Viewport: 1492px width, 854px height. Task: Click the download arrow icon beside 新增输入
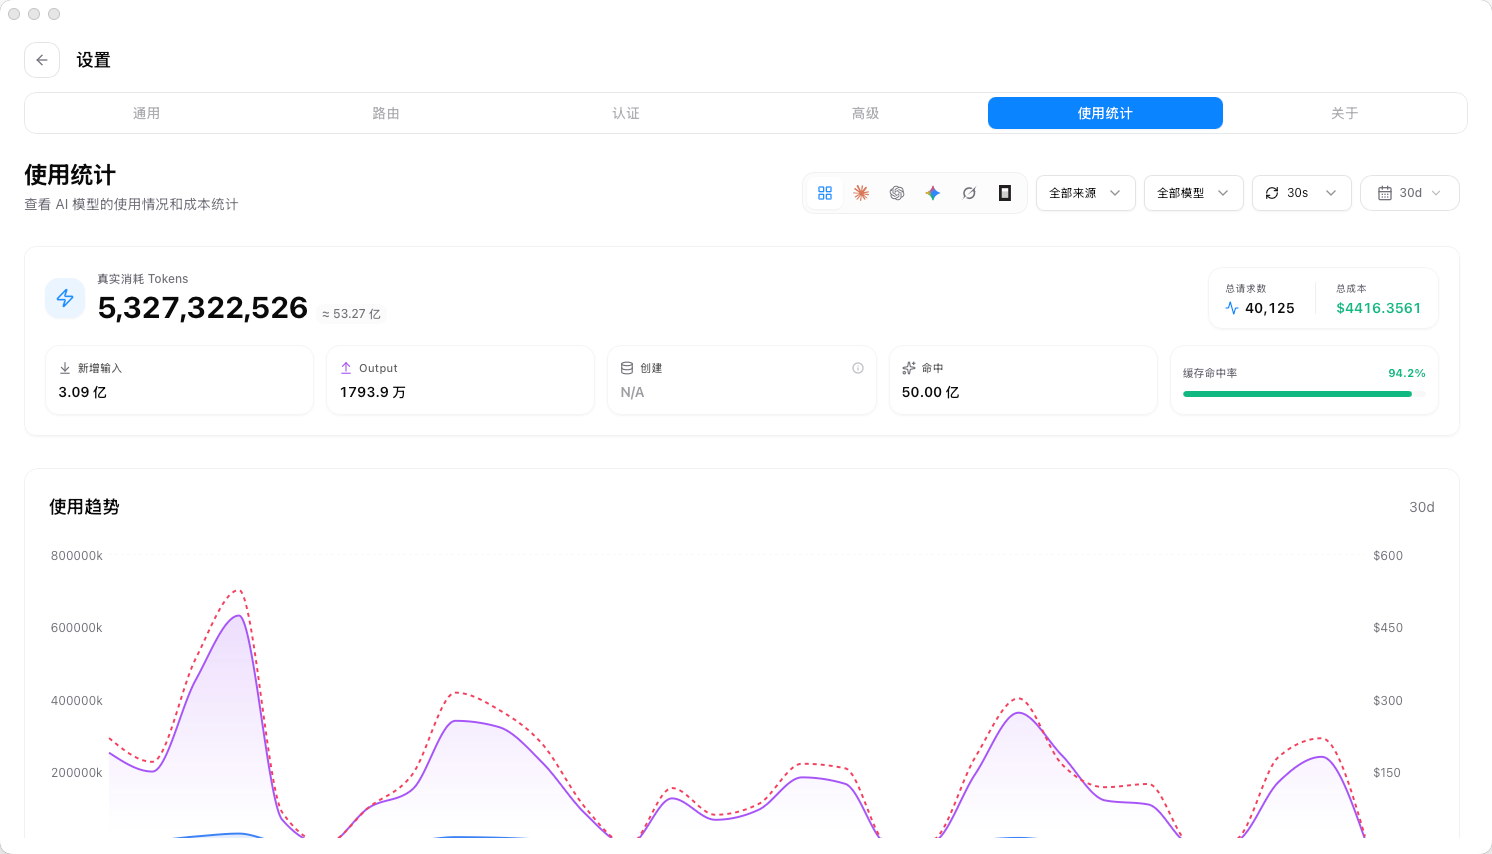(x=65, y=368)
